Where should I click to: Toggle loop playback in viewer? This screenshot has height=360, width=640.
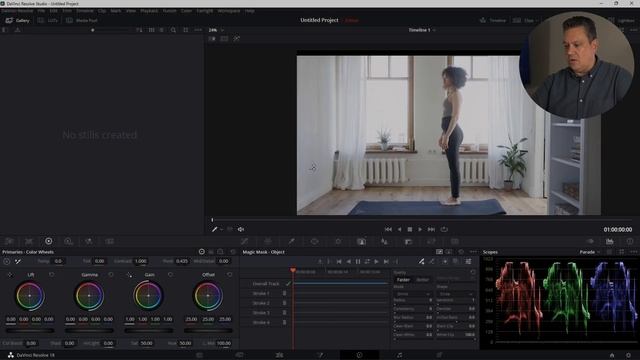[x=444, y=229]
